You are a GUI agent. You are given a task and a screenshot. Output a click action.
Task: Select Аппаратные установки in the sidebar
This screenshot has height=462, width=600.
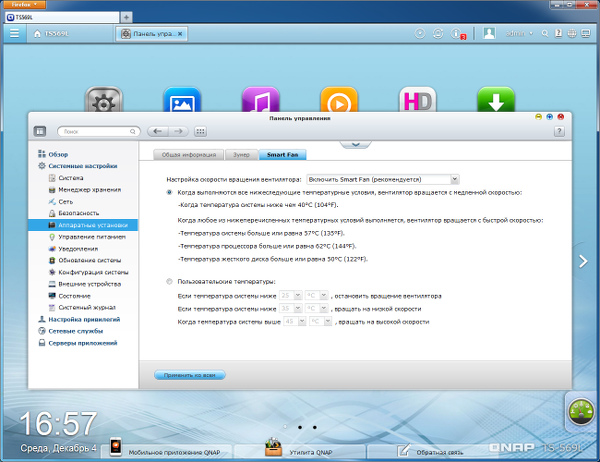[x=83, y=225]
